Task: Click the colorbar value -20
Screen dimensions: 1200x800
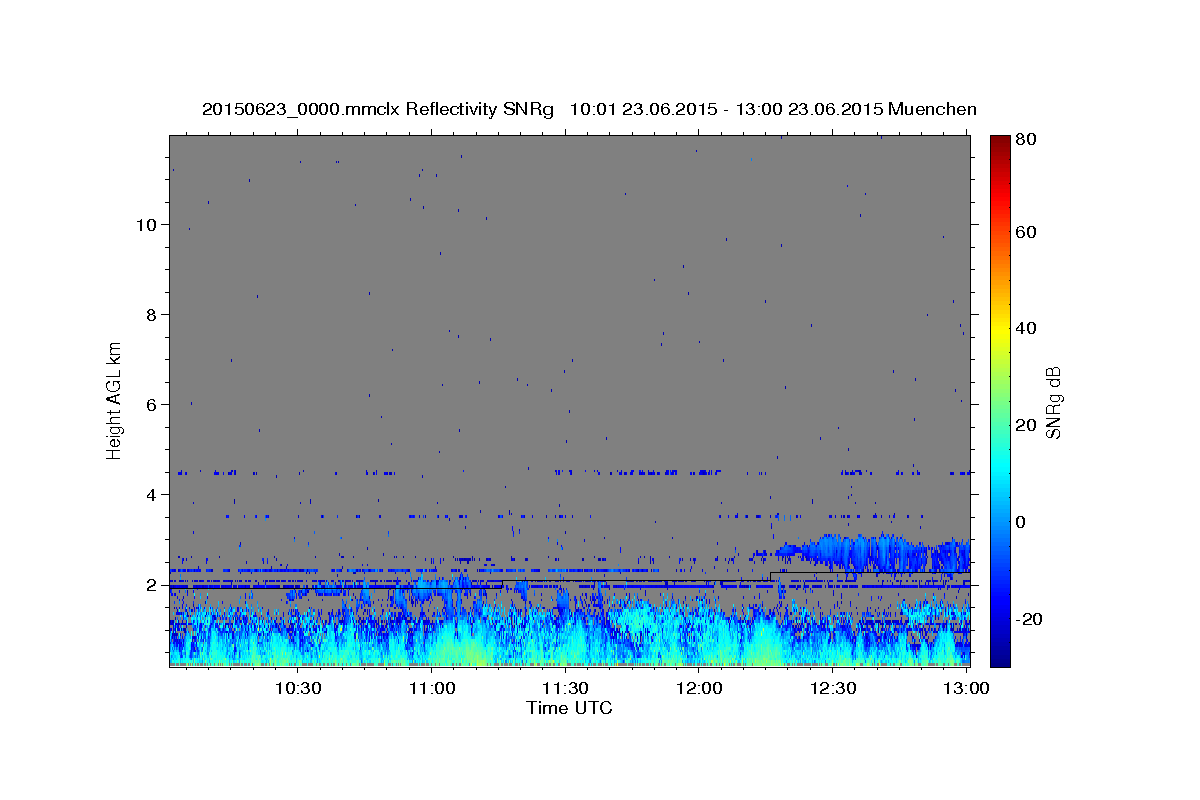Action: [x=1030, y=619]
